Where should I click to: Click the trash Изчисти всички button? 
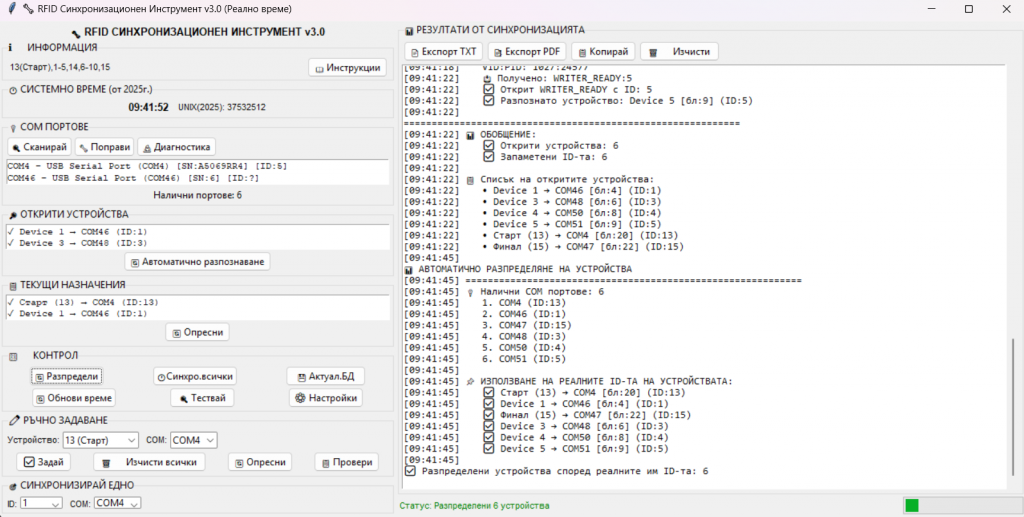tap(149, 462)
